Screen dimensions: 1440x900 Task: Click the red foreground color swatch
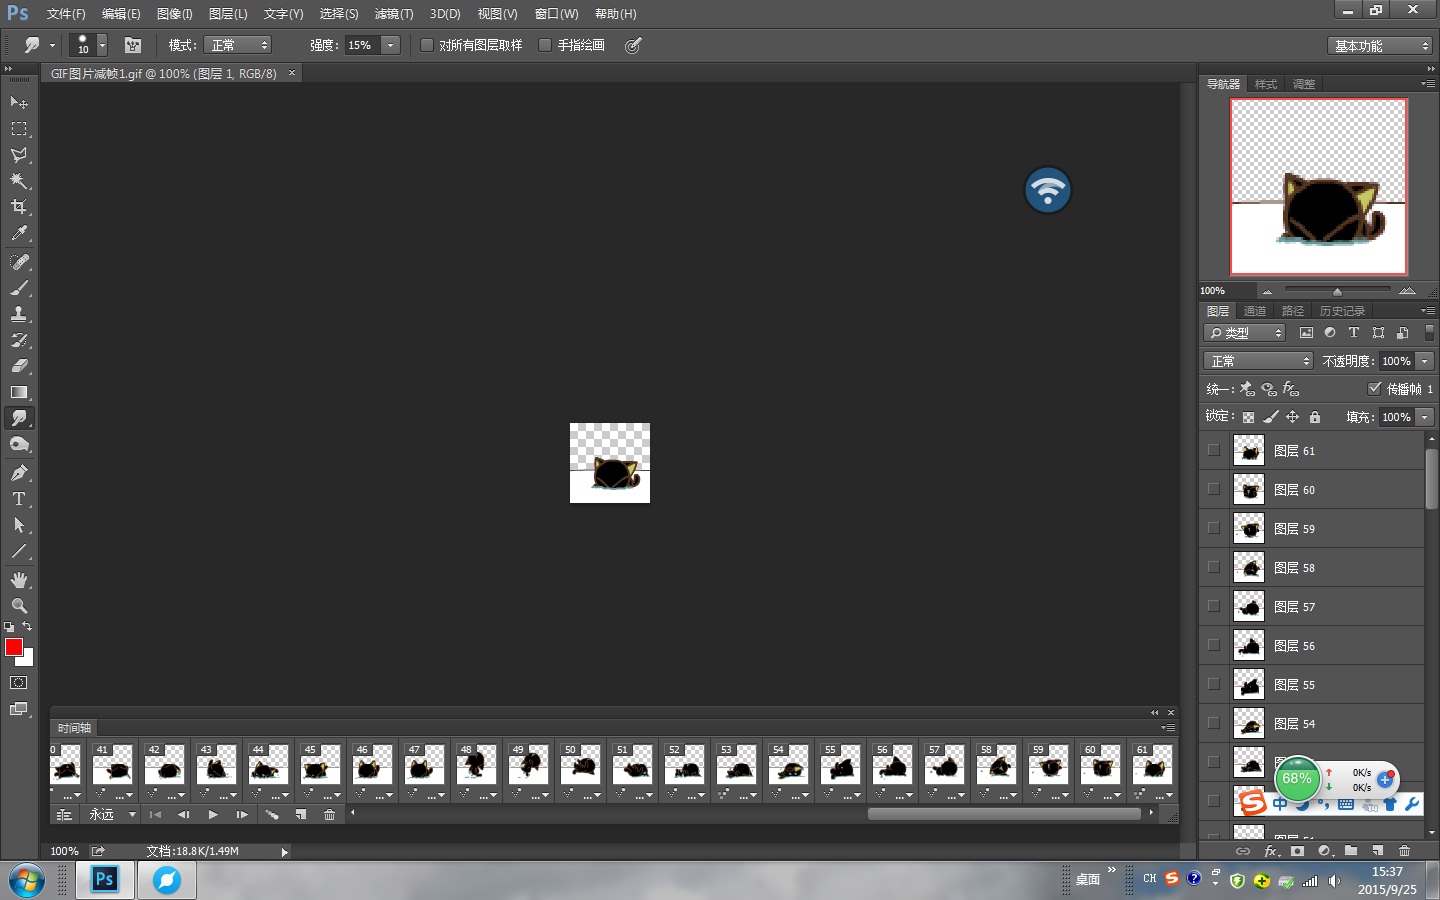pos(14,647)
